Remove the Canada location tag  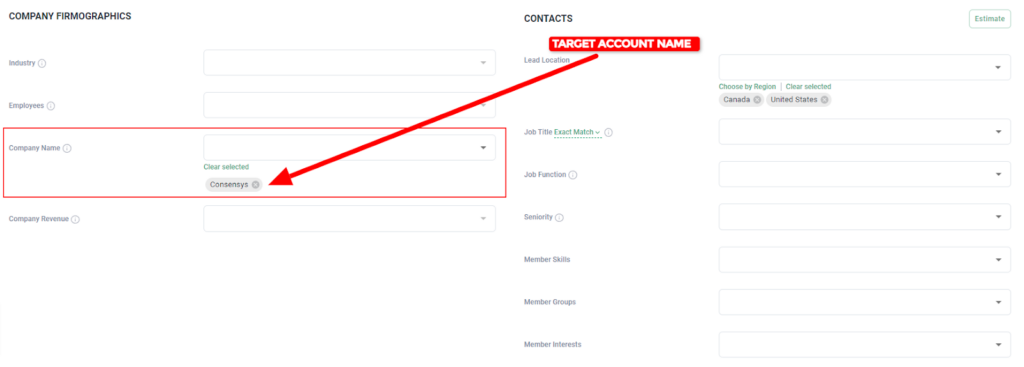(757, 100)
